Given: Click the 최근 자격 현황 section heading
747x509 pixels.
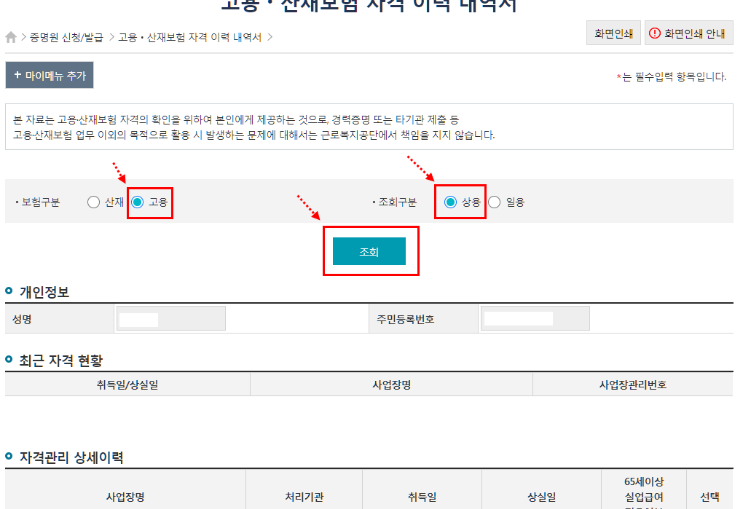Looking at the screenshot, I should tap(61, 361).
